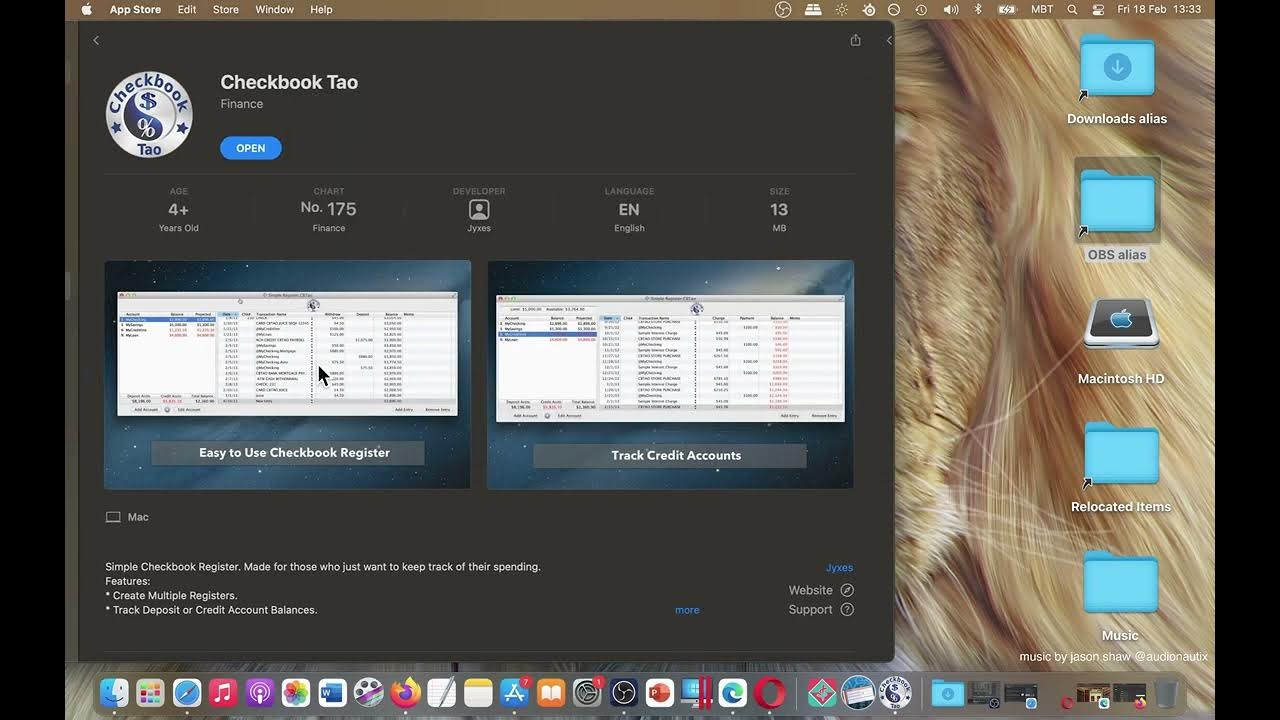Click the Checkbook Tao app icon
This screenshot has width=1280, height=720.
point(149,114)
